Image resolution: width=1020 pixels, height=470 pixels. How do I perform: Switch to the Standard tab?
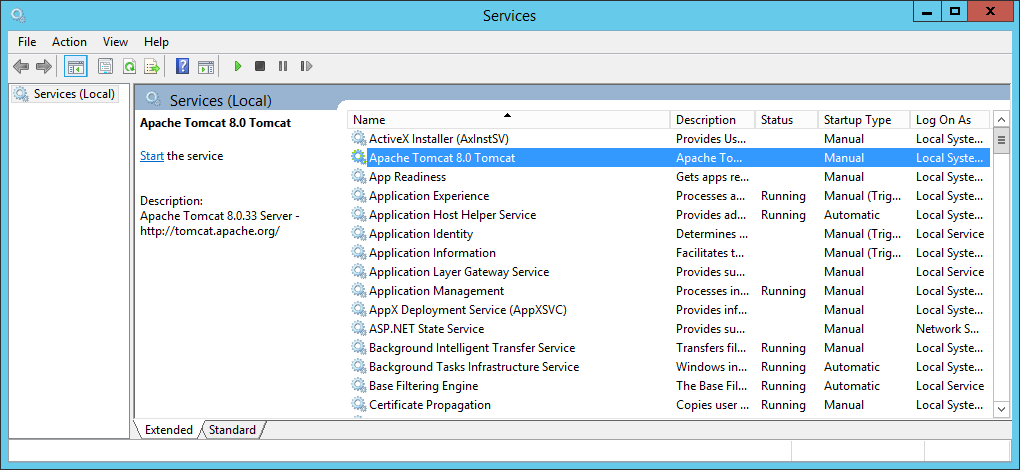232,430
